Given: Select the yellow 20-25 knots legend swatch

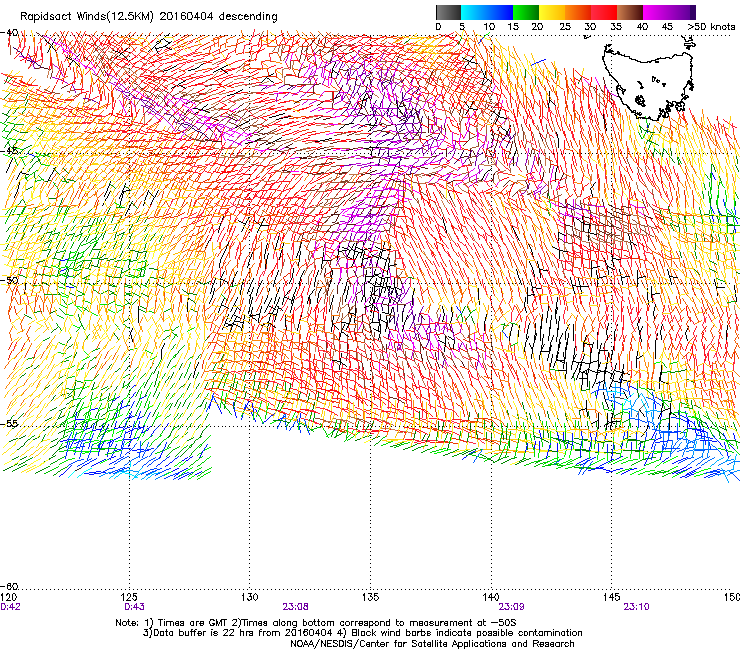Looking at the screenshot, I should click(552, 12).
